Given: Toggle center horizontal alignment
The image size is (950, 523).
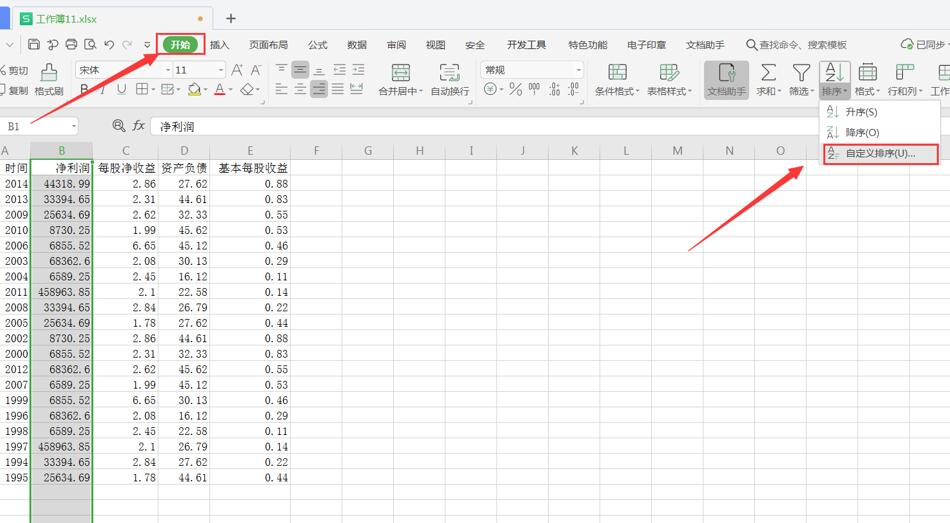Looking at the screenshot, I should tap(301, 90).
